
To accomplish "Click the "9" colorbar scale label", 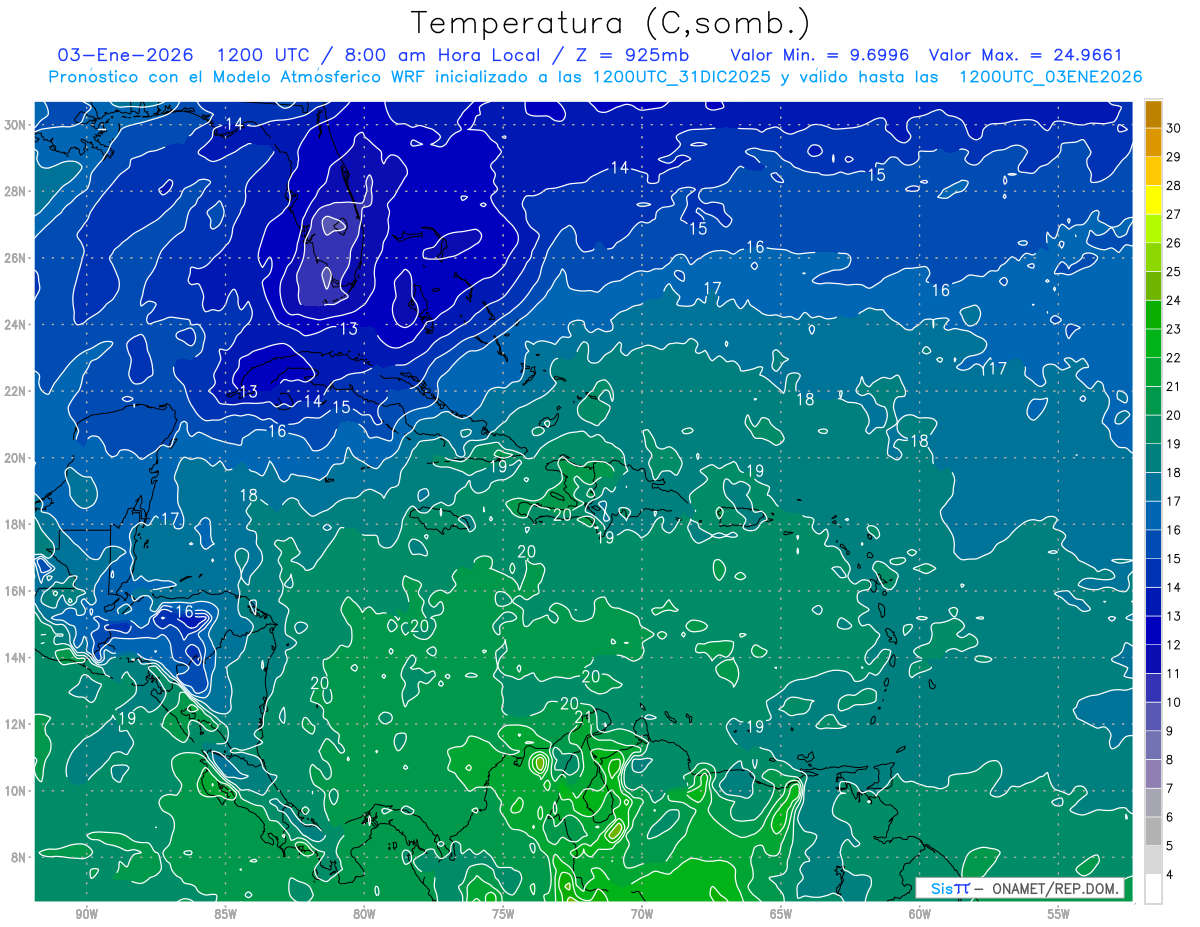I will [1172, 732].
